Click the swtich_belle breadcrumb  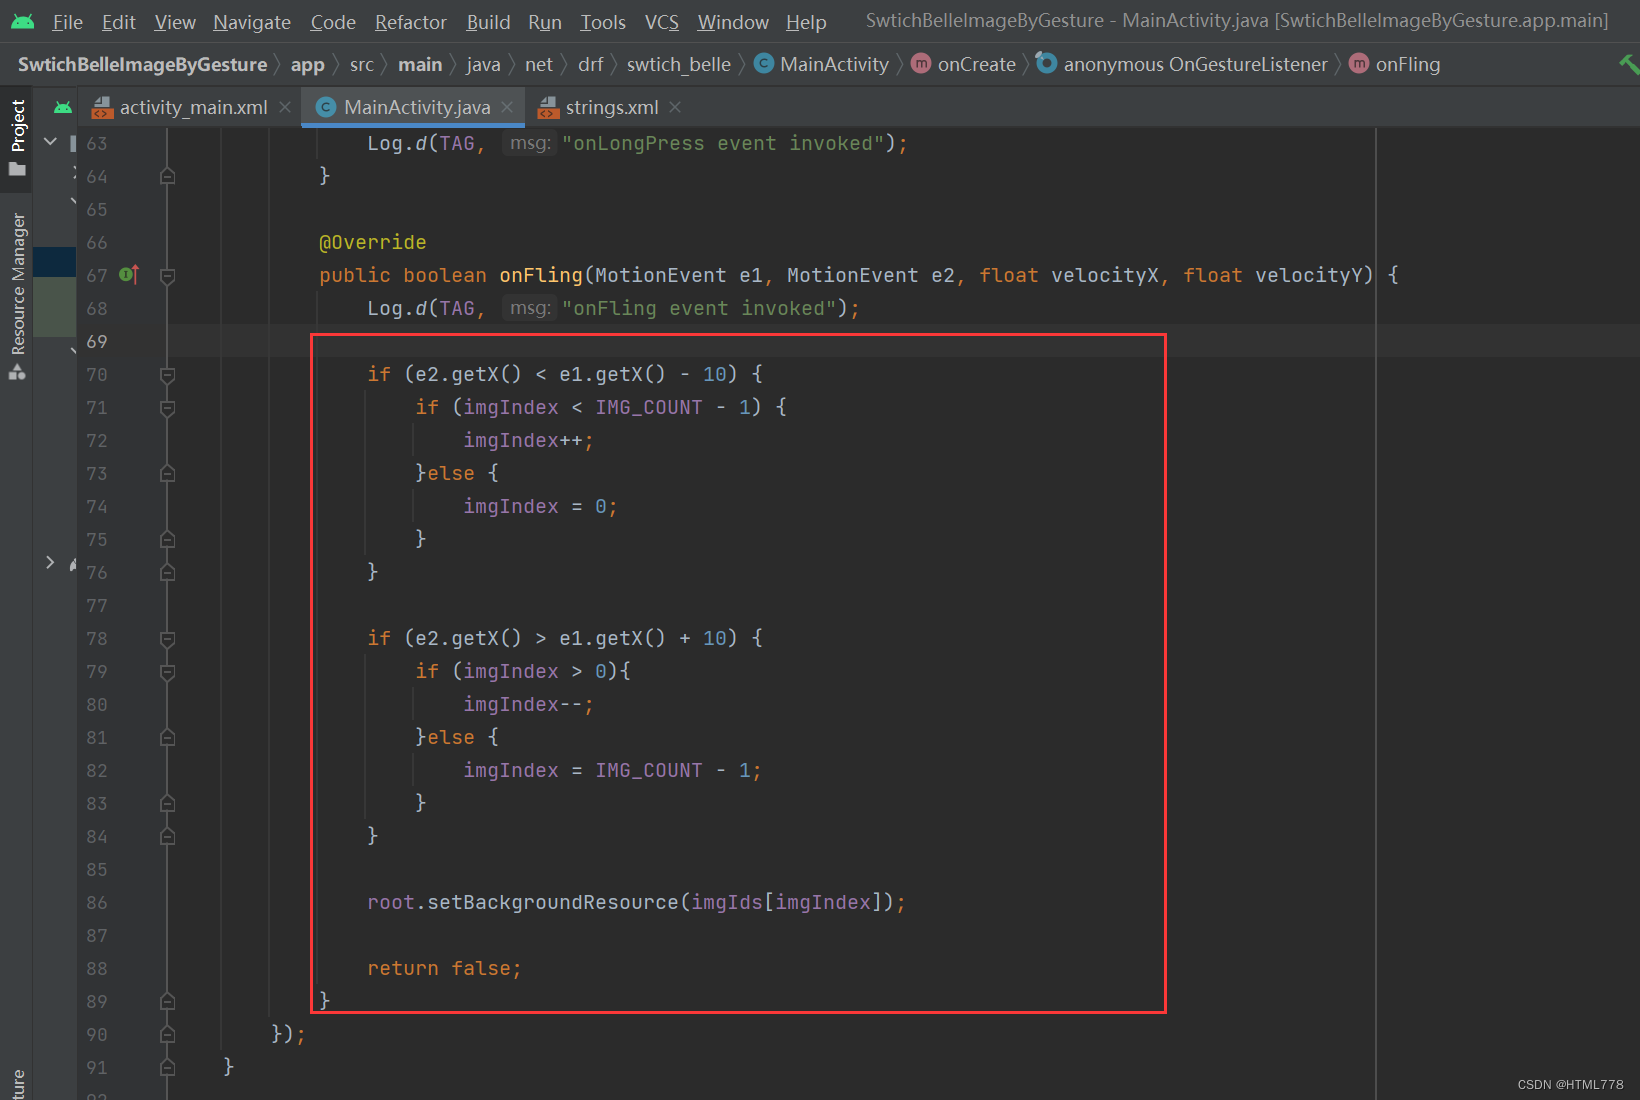(x=679, y=64)
